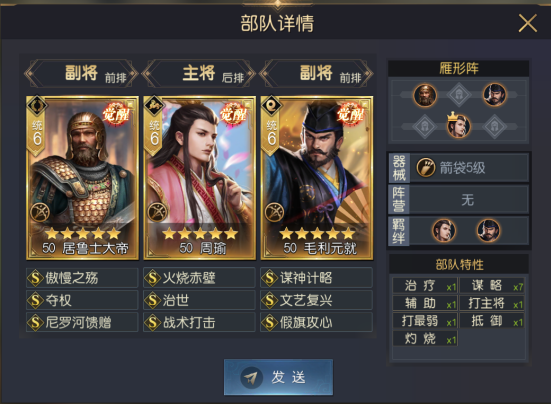The image size is (551, 404).
Task: Open the 居鲁士大帝 general card
Action: 83,178
